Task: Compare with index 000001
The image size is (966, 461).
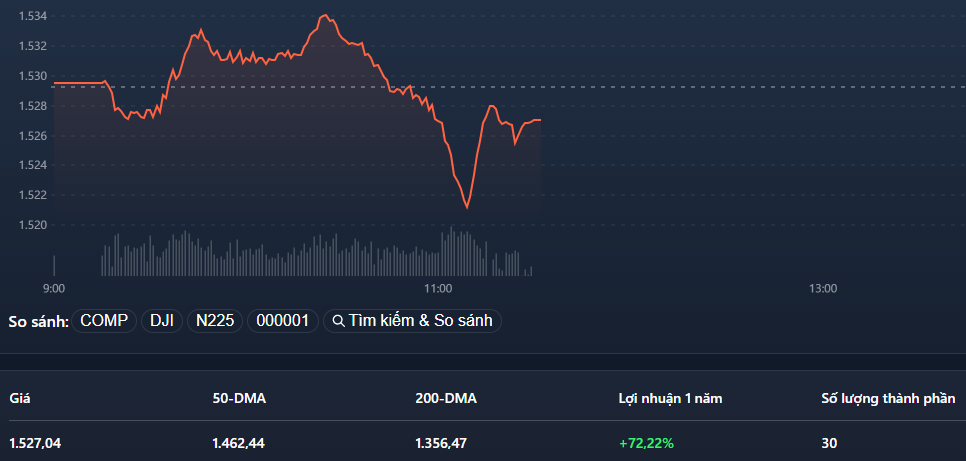Action: (283, 321)
